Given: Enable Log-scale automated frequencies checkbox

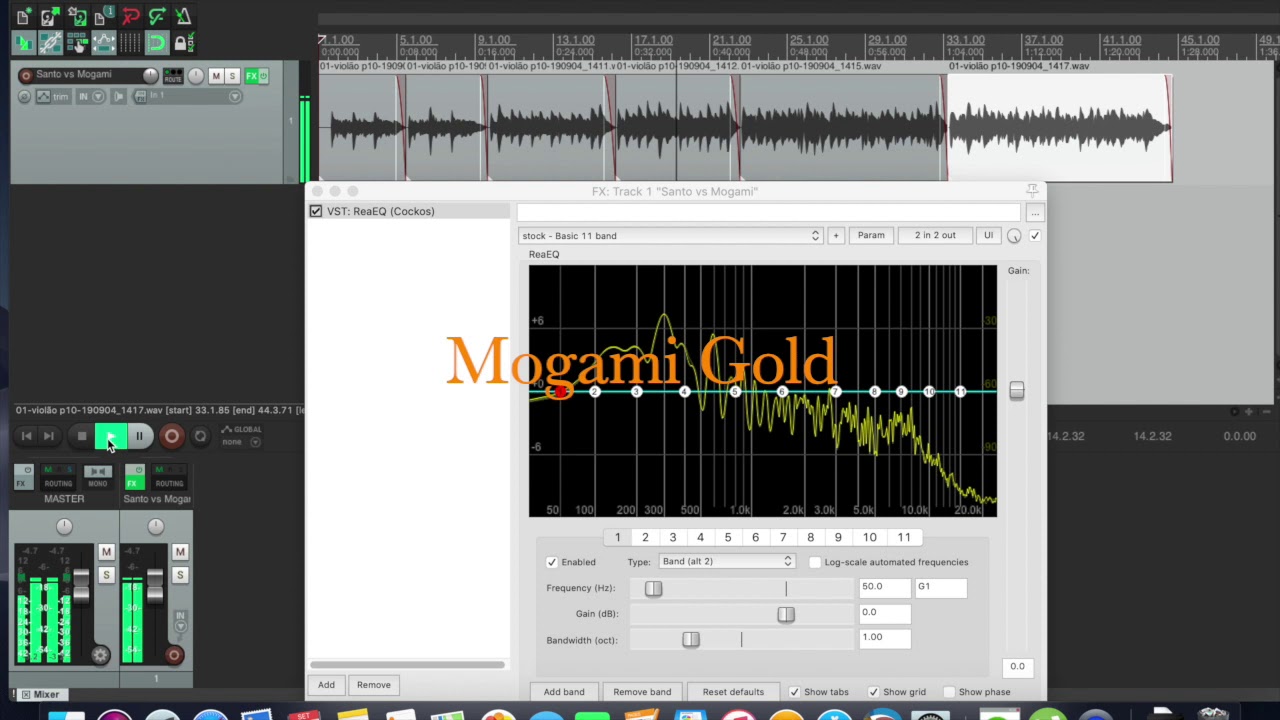Looking at the screenshot, I should pos(815,562).
